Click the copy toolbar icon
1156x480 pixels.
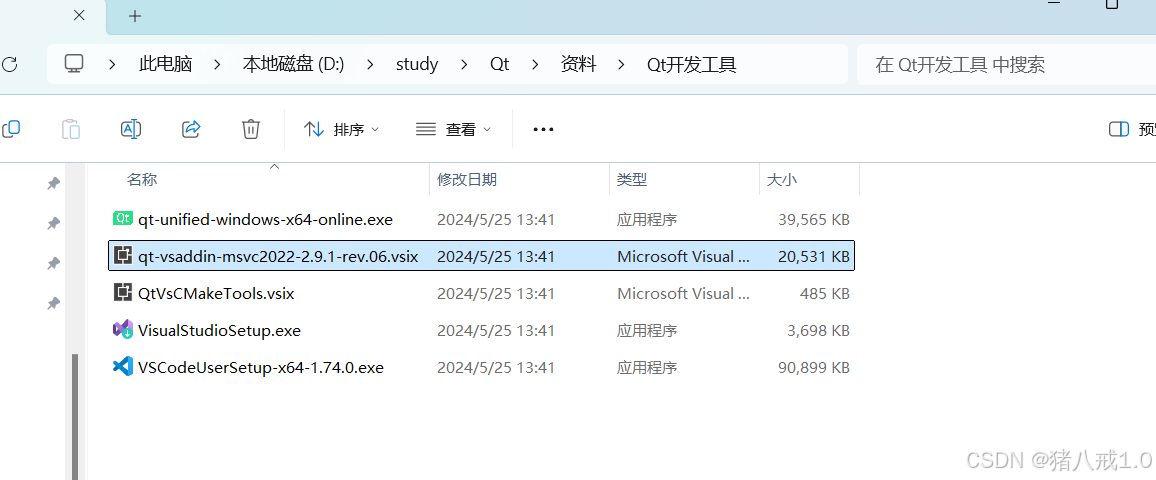coord(10,130)
